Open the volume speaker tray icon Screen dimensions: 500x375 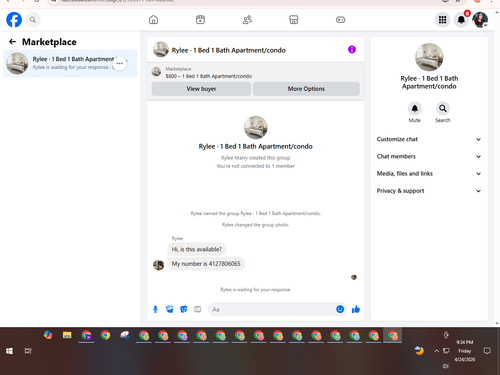446,366
